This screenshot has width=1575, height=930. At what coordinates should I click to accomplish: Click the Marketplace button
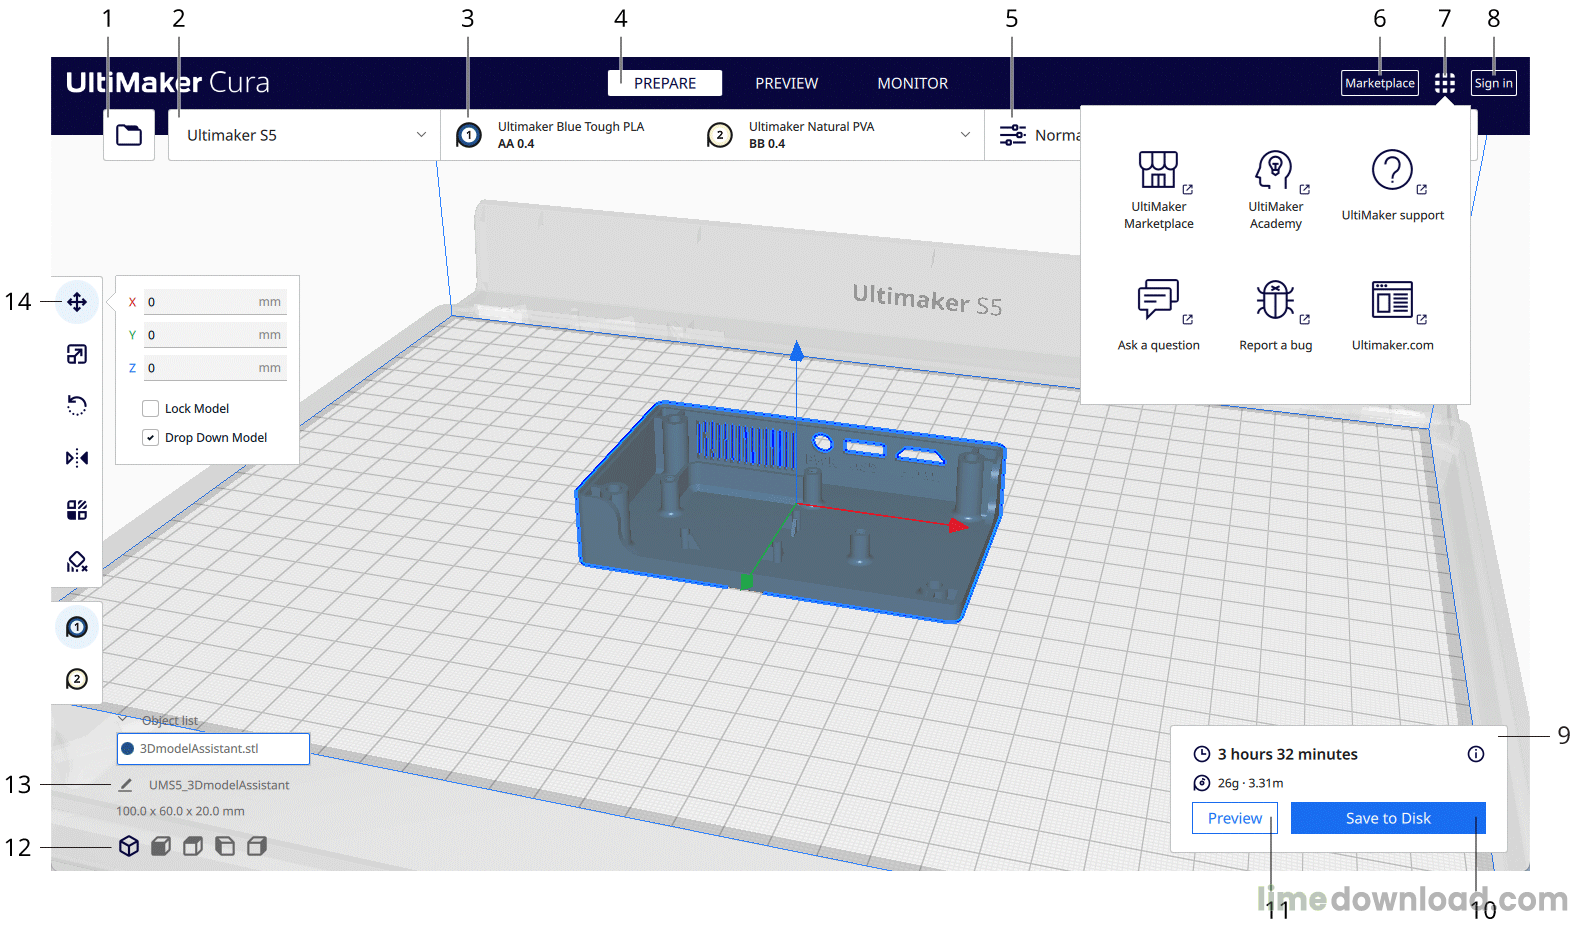point(1380,83)
